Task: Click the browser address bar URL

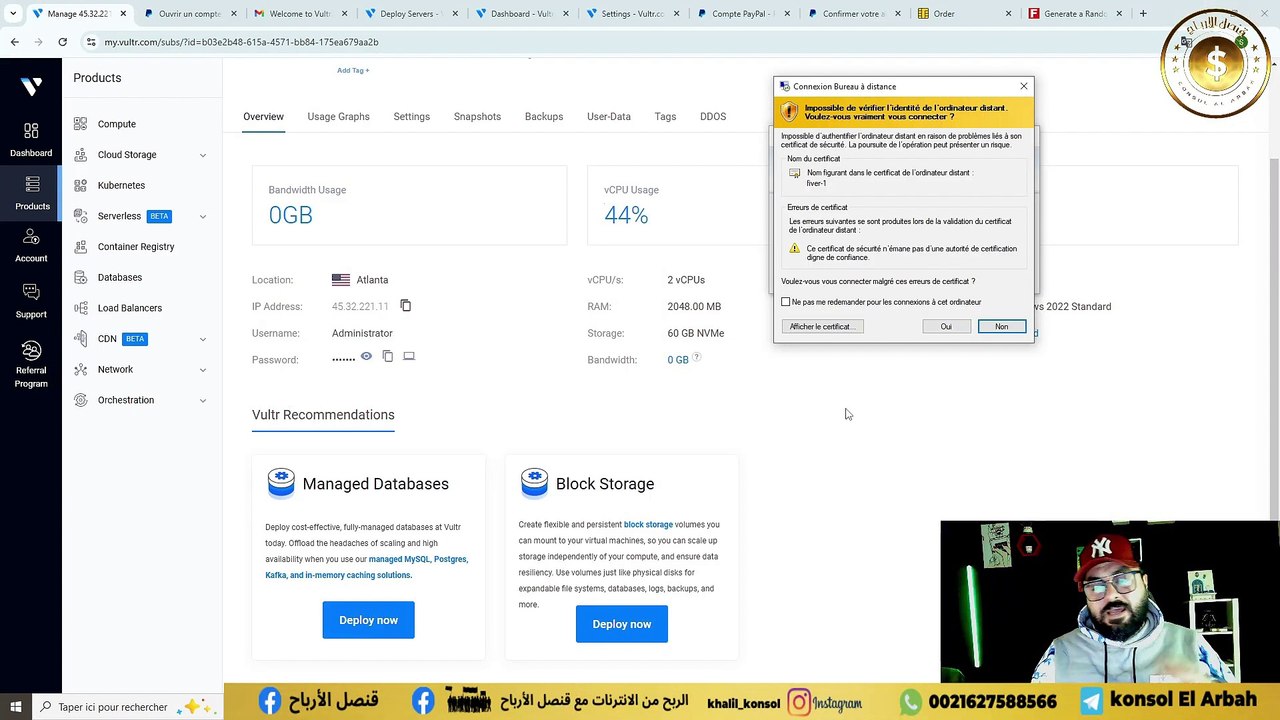Action: (241, 42)
